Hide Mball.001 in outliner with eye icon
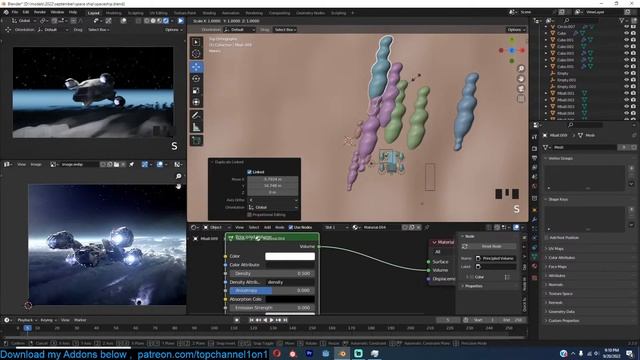Image resolution: width=640 pixels, height=360 pixels. (x=626, y=93)
